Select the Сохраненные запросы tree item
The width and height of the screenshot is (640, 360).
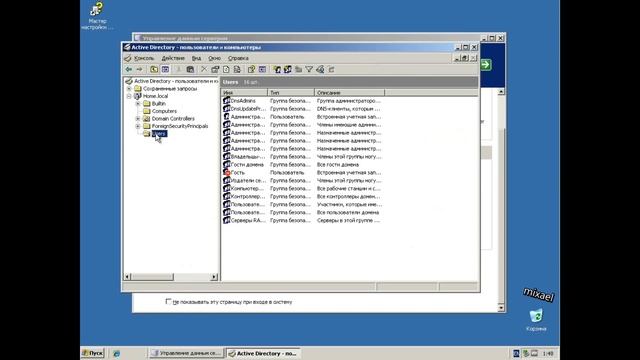(x=170, y=89)
